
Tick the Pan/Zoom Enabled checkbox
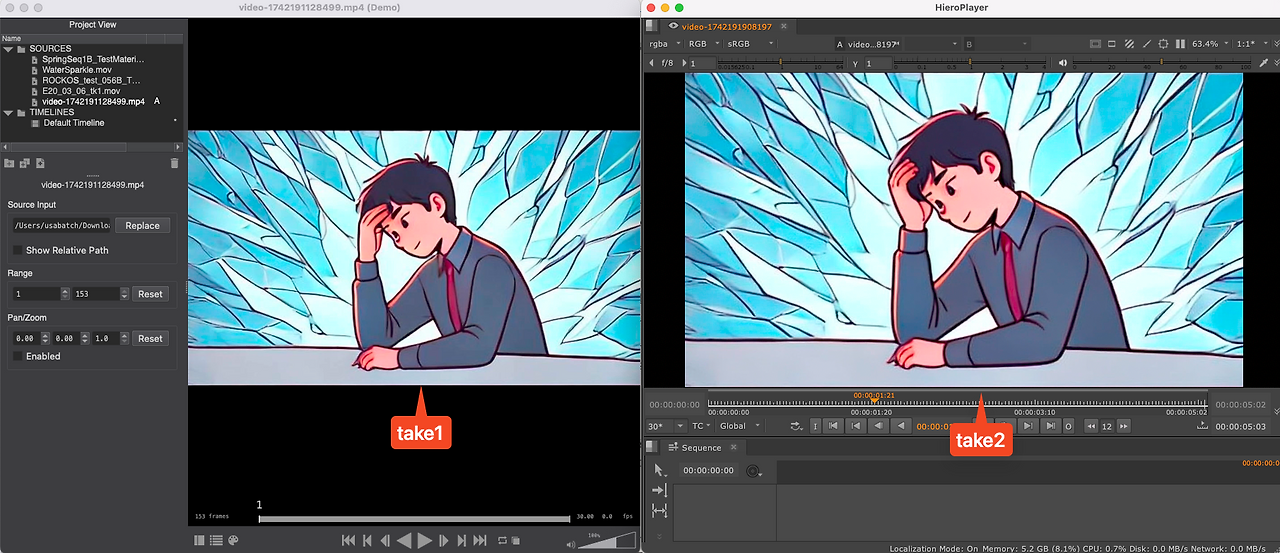pos(17,356)
